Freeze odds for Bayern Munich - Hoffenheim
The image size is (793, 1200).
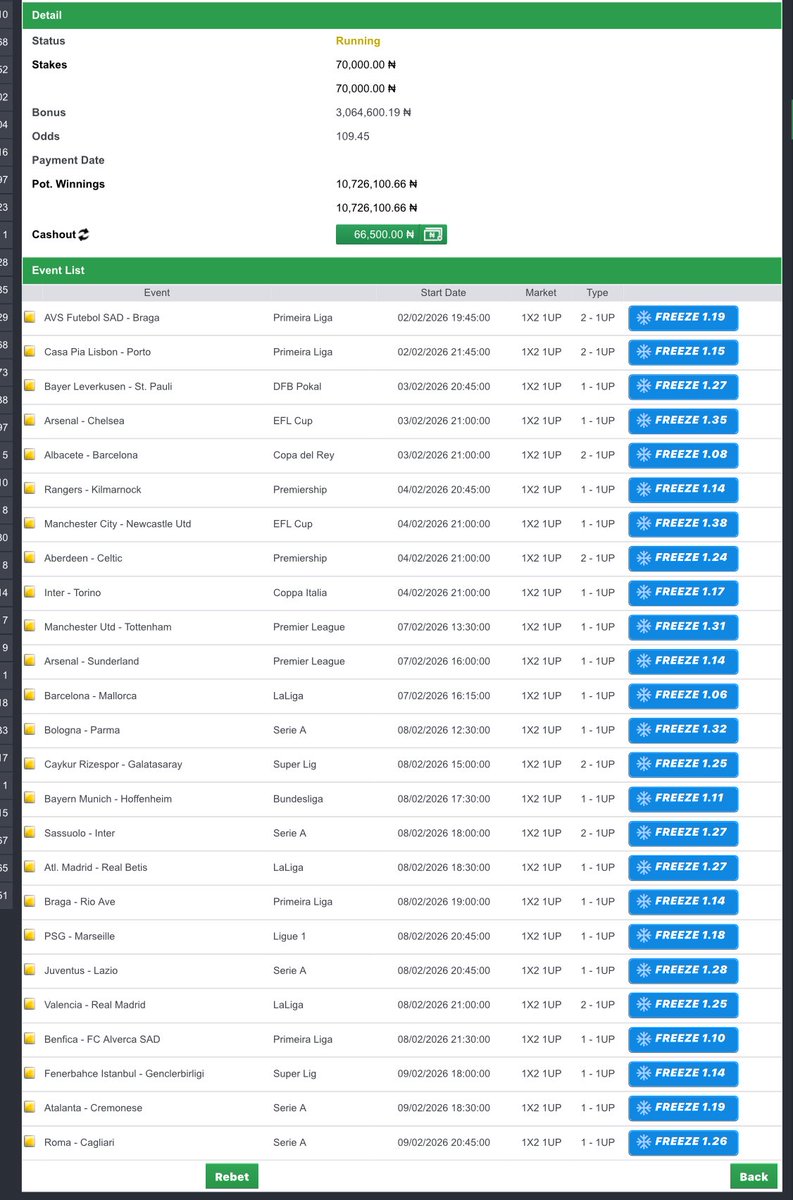683,798
